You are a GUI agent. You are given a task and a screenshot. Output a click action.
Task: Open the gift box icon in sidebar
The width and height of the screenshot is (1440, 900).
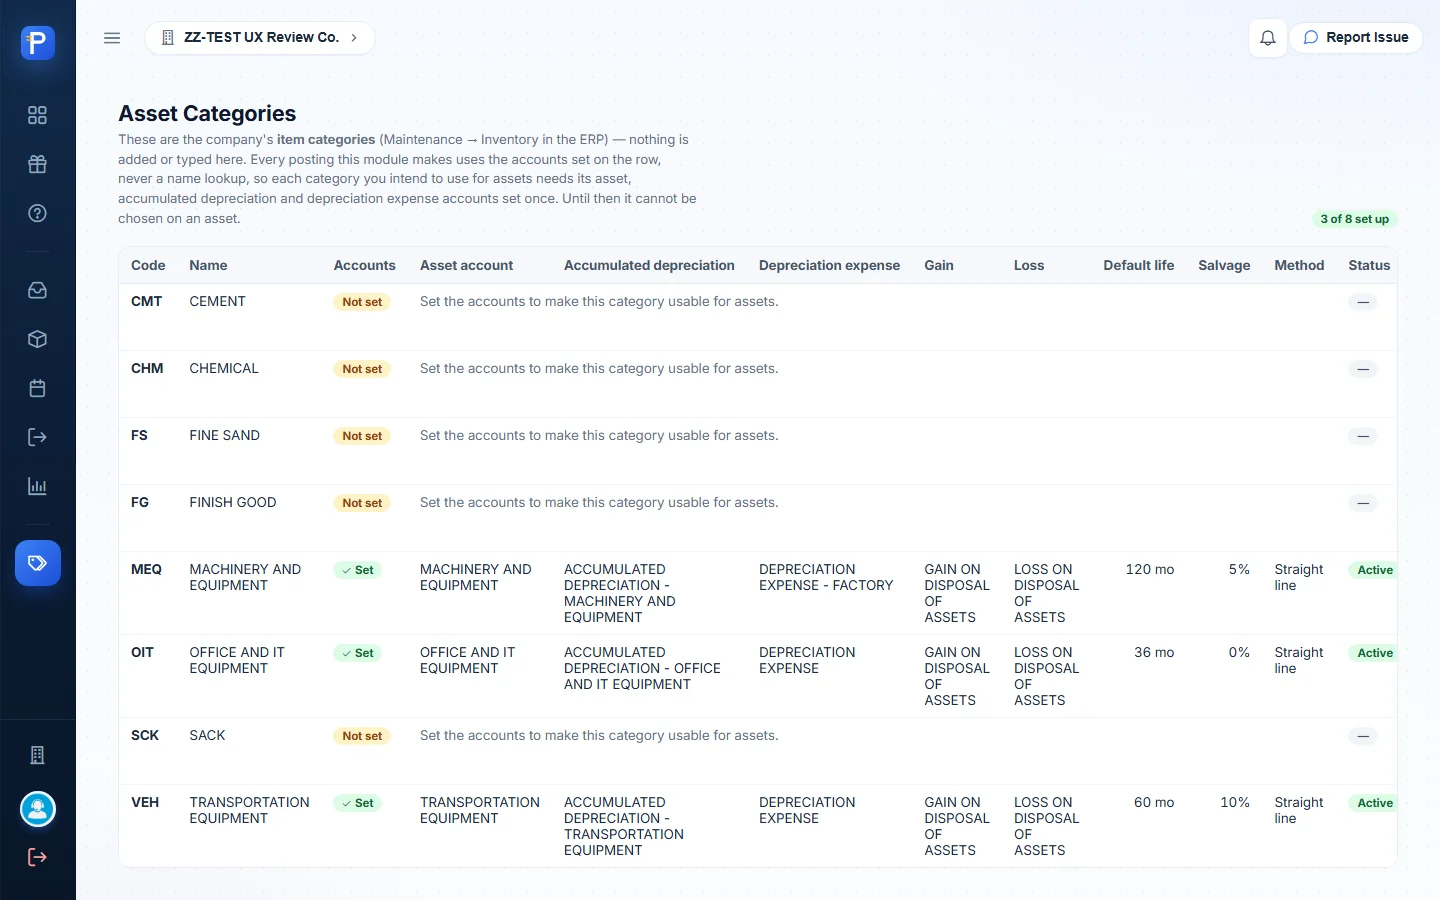37,164
